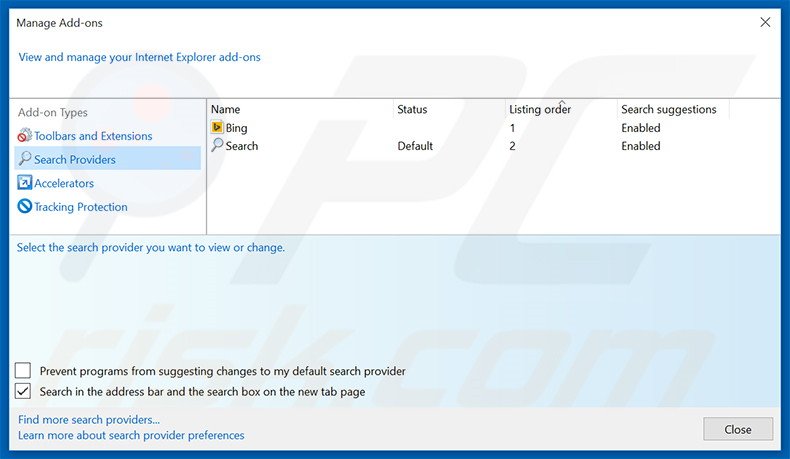Sort by the Name column header

point(225,109)
